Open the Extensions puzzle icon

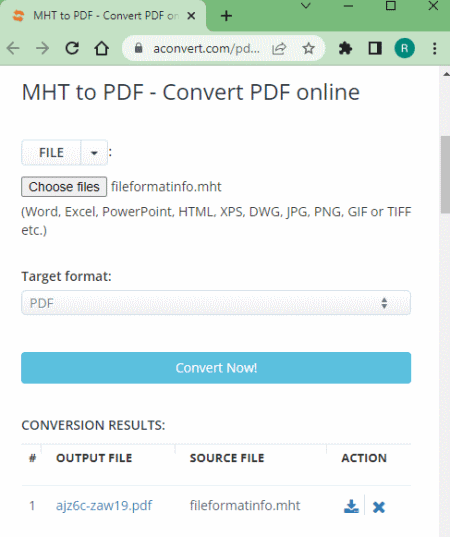(x=345, y=48)
